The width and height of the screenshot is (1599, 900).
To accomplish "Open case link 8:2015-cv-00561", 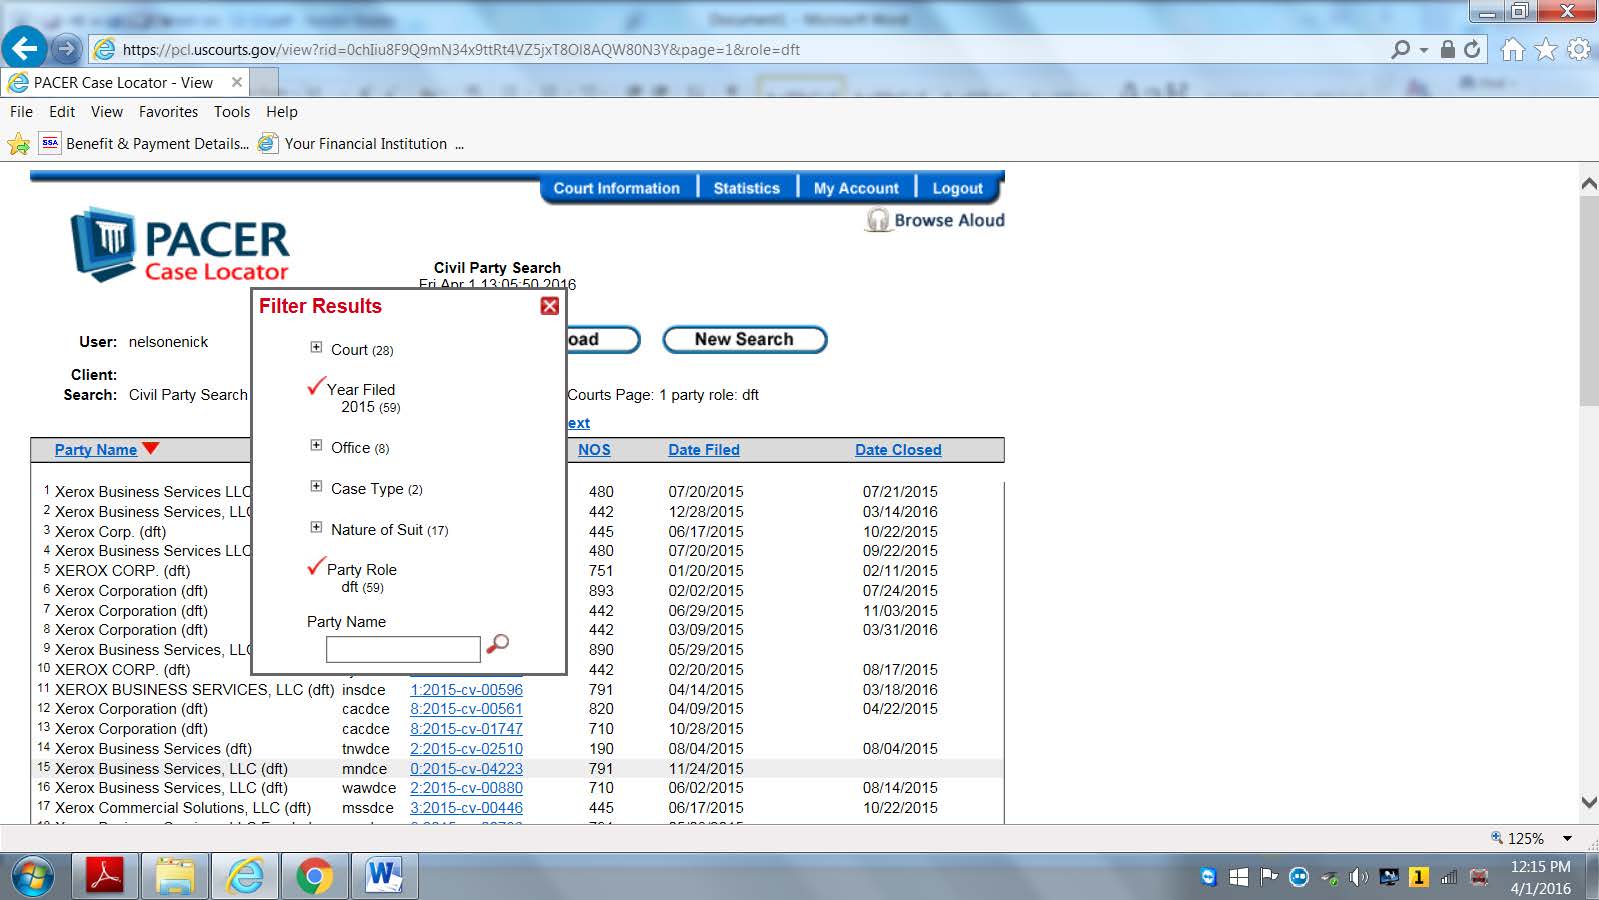I will (x=466, y=709).
